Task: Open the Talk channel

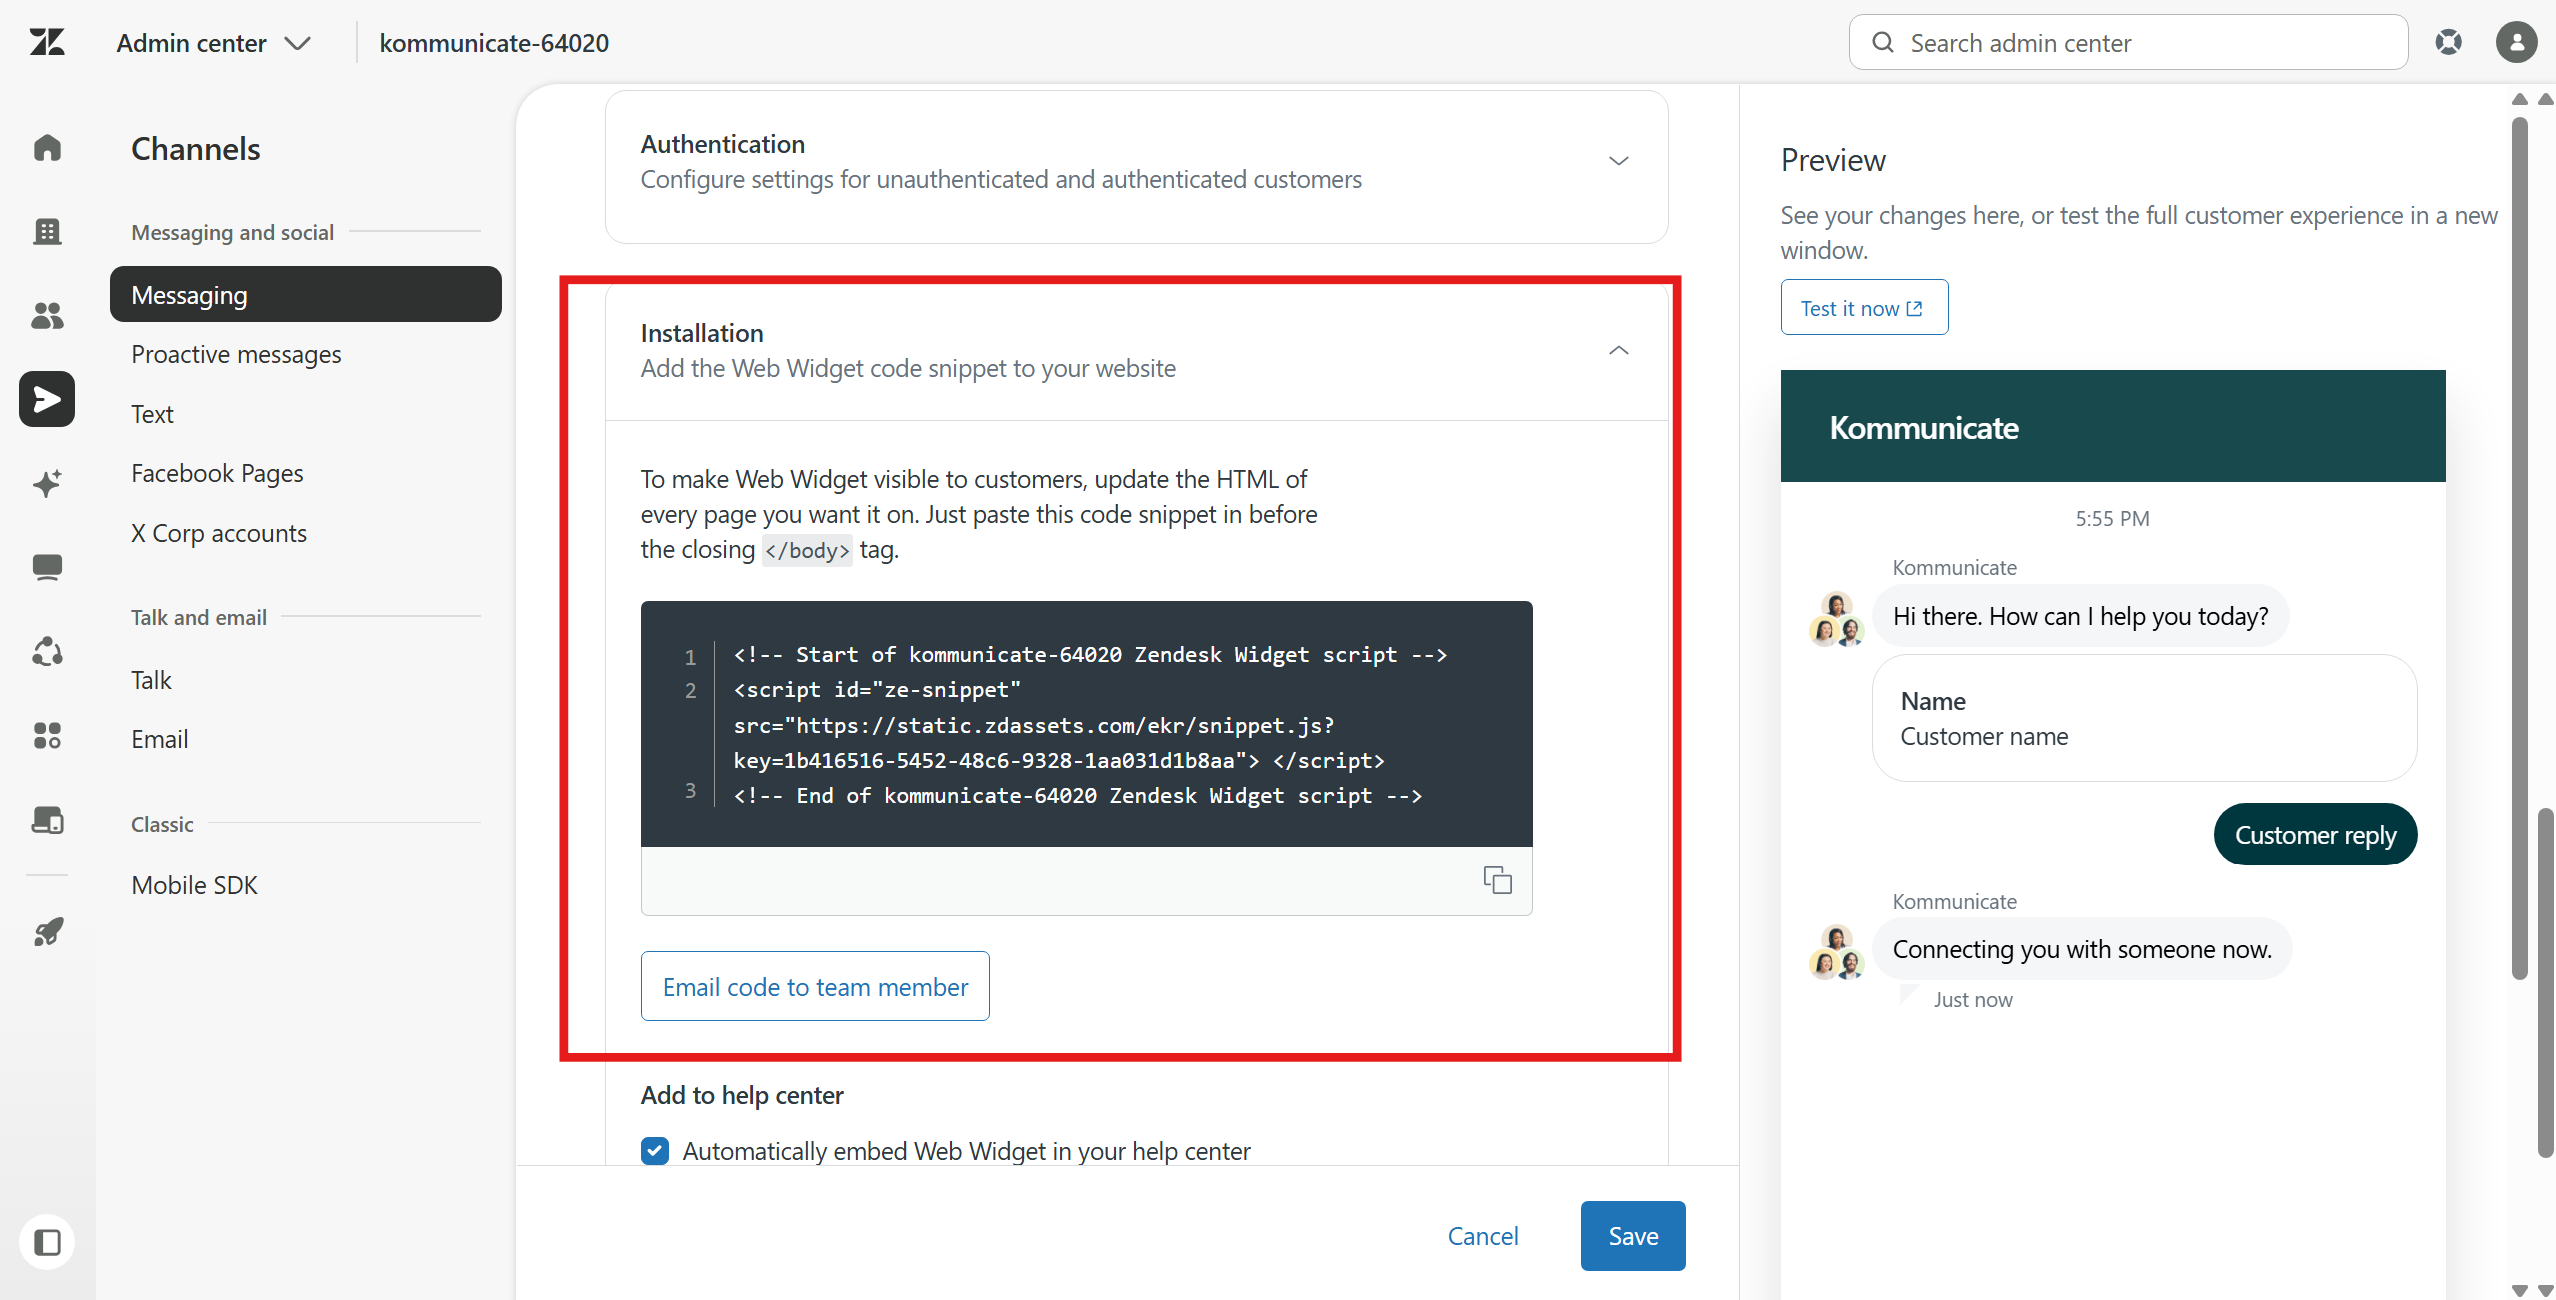Action: click(151, 680)
